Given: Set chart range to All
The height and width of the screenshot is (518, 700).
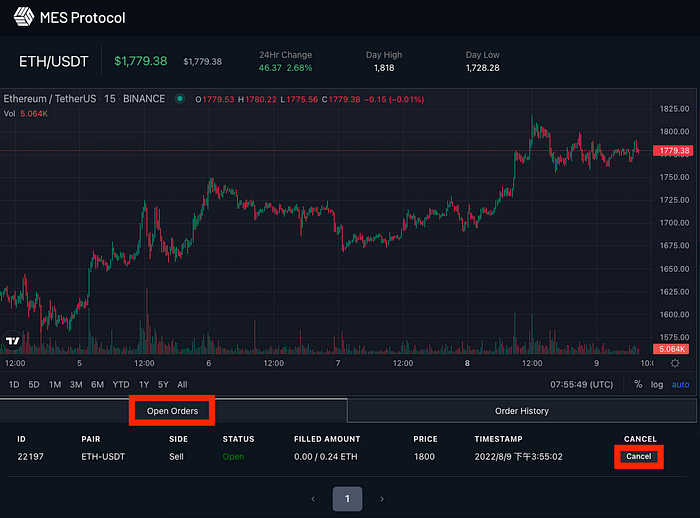Looking at the screenshot, I should point(182,384).
